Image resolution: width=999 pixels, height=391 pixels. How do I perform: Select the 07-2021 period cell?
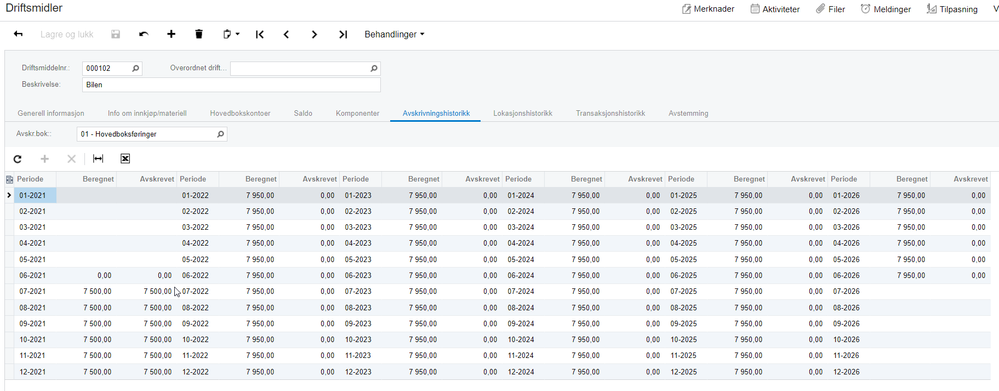click(35, 292)
